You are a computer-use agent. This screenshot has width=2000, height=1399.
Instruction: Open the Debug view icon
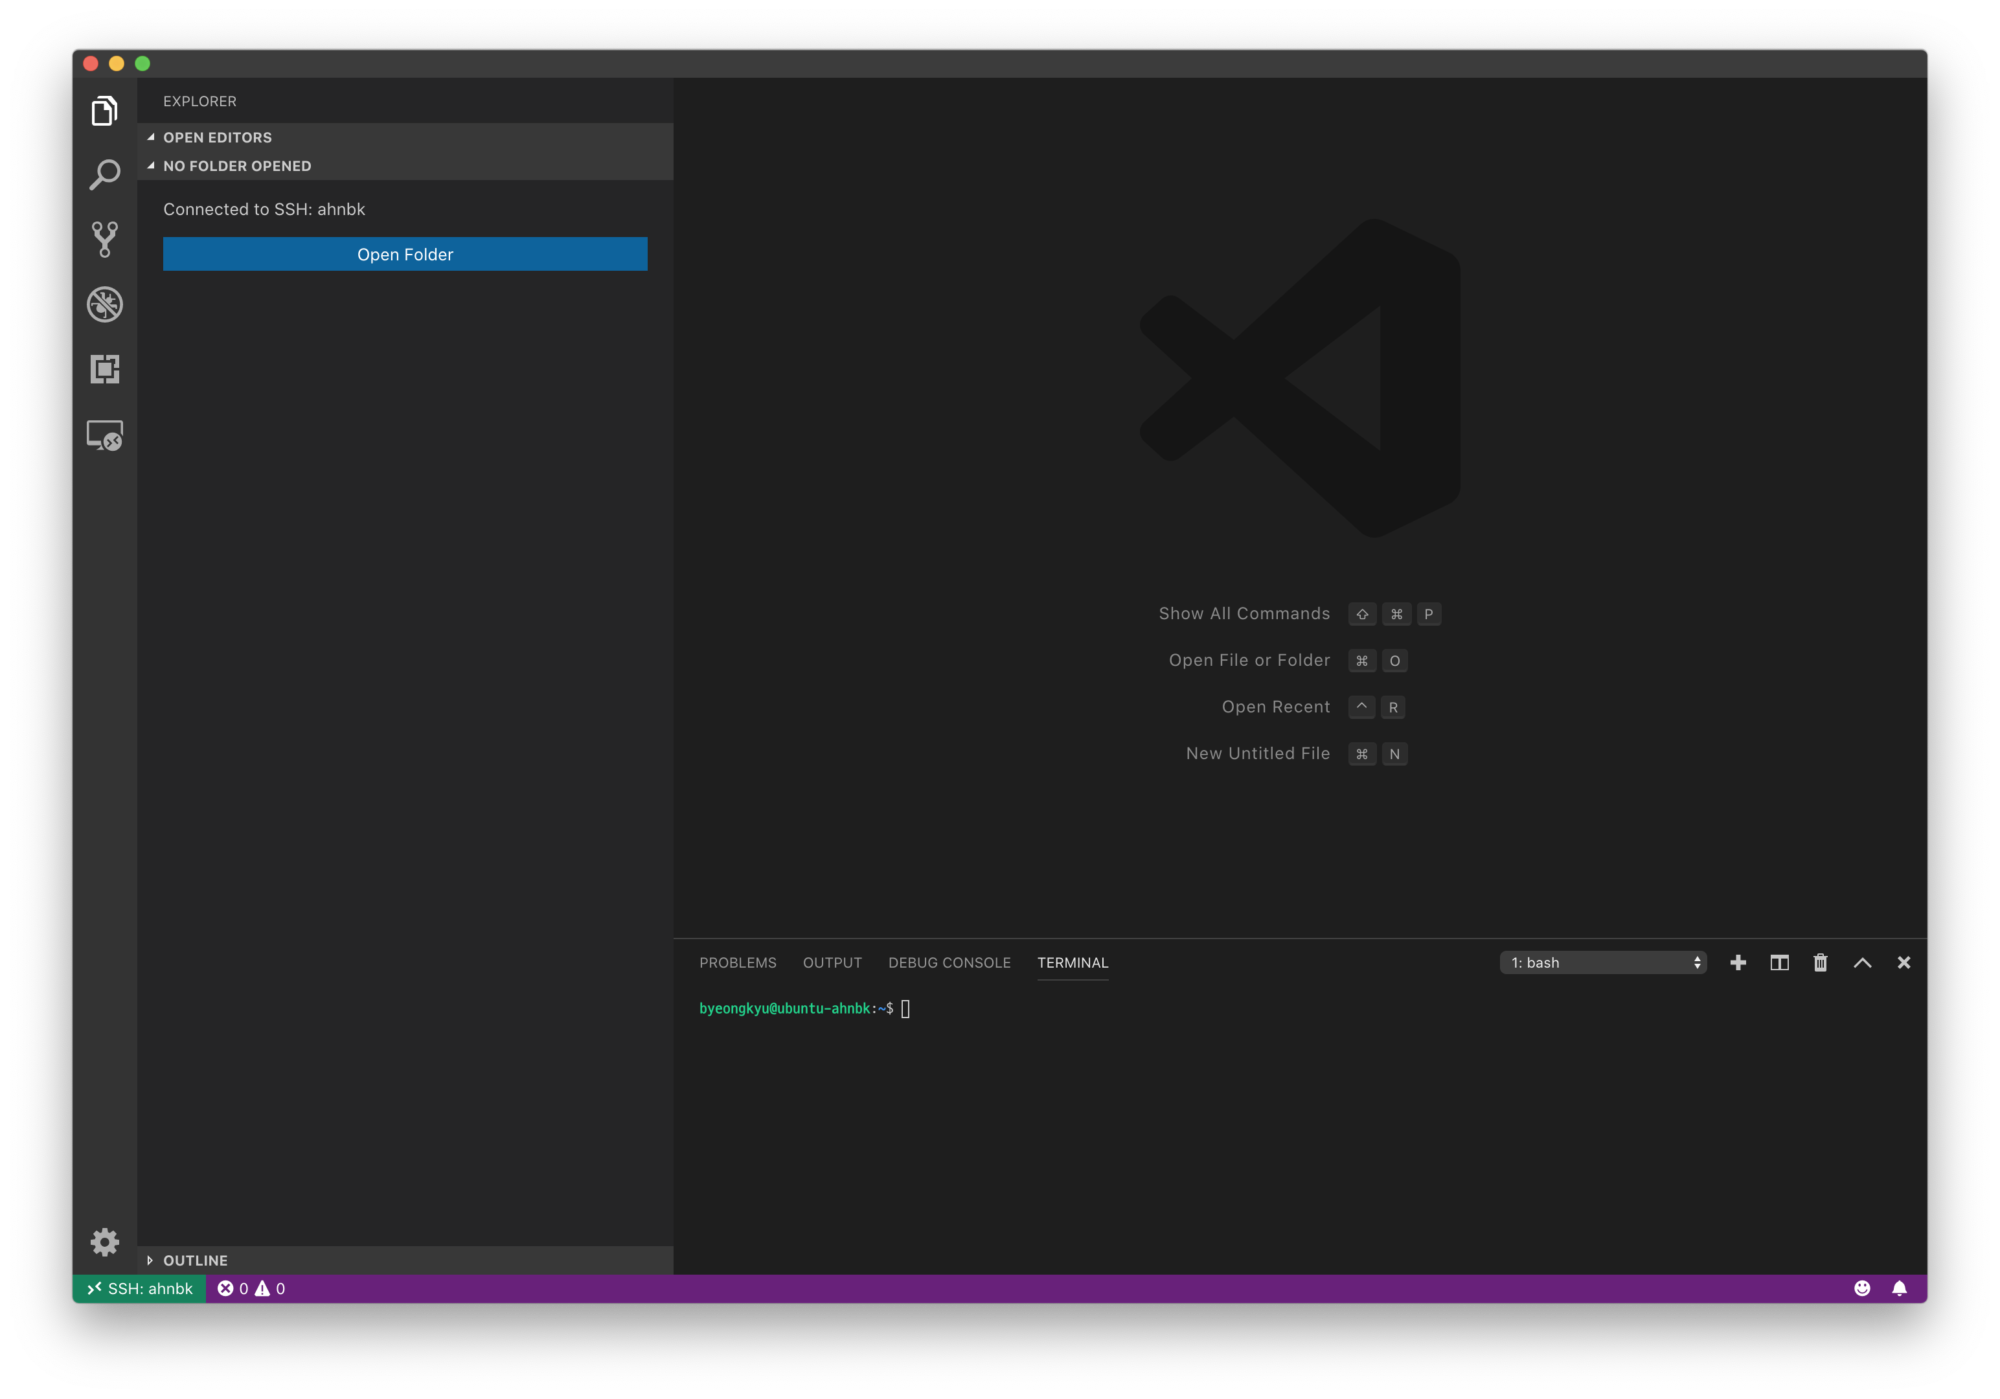104,304
